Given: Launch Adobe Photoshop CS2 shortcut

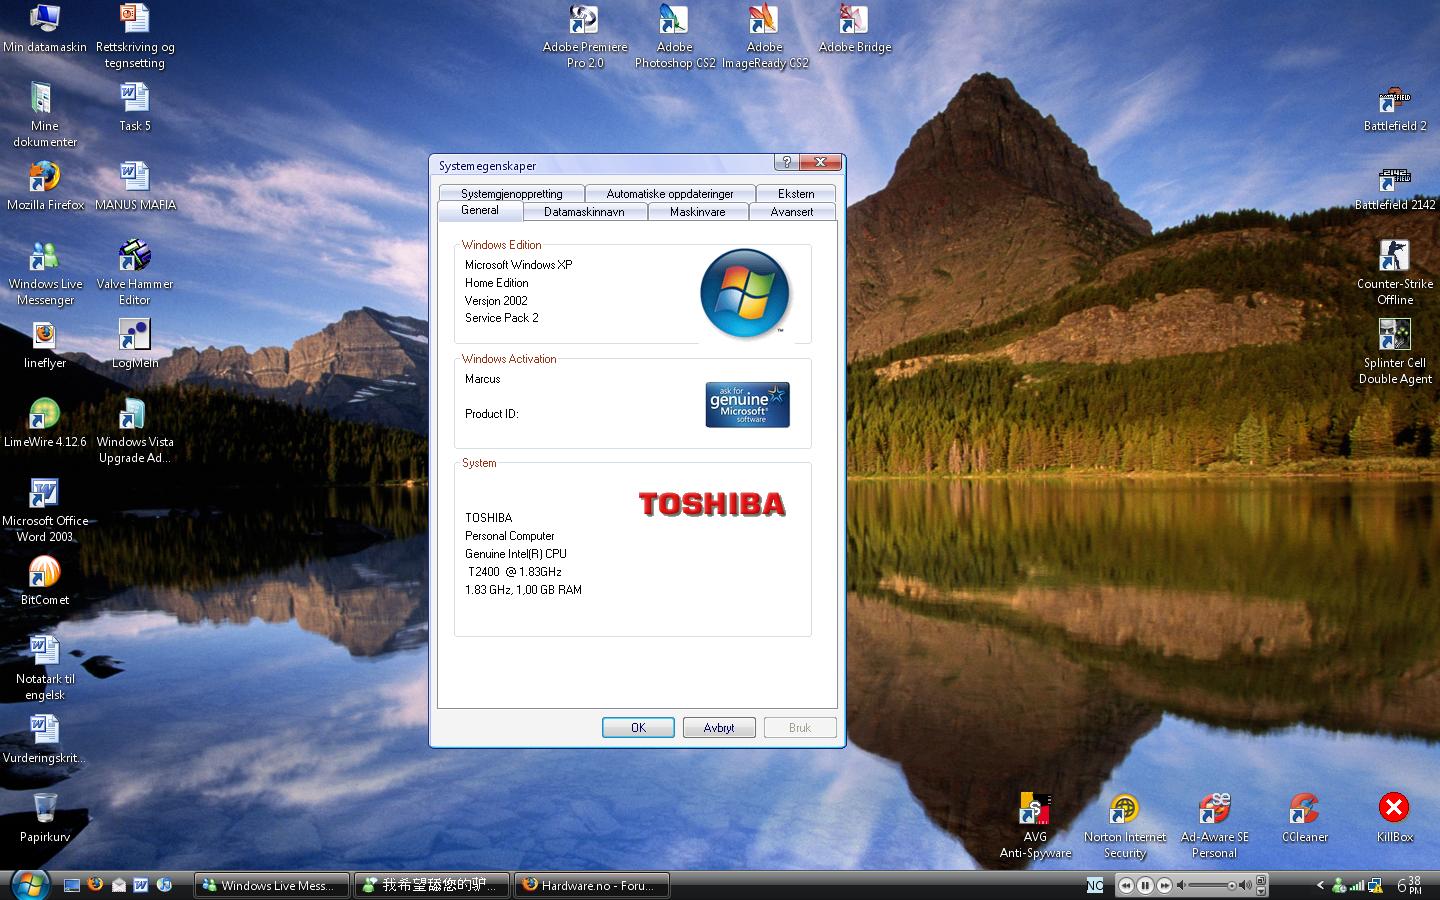Looking at the screenshot, I should [674, 36].
